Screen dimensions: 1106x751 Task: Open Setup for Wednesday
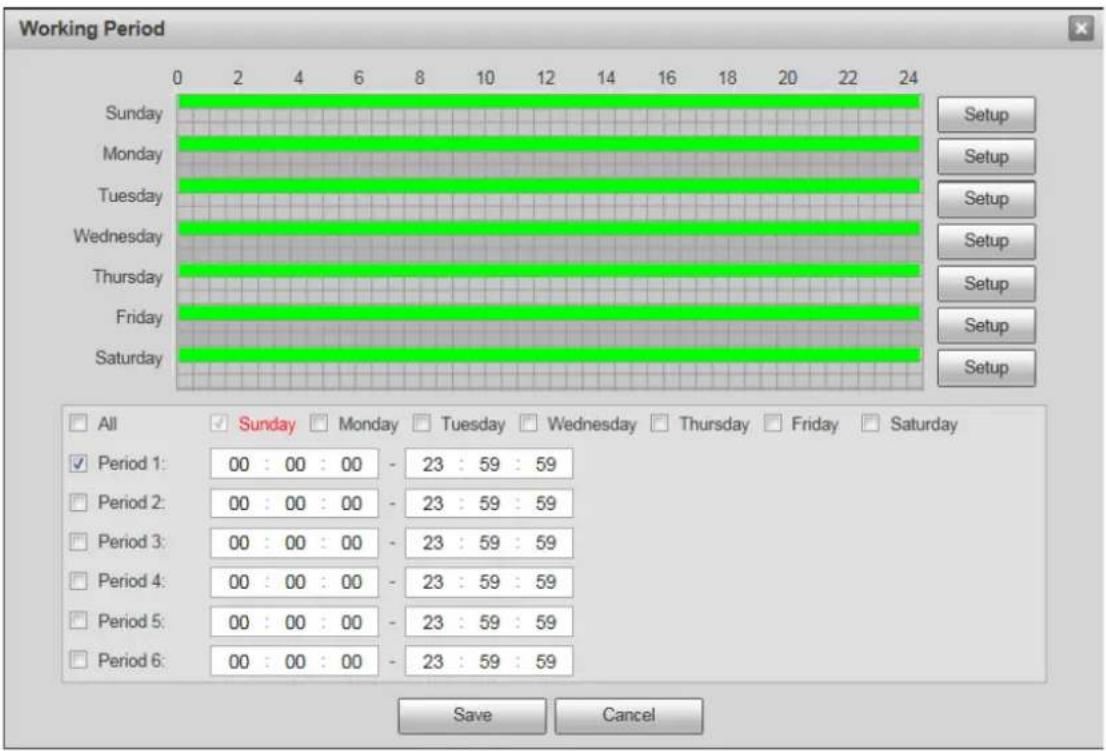point(986,241)
